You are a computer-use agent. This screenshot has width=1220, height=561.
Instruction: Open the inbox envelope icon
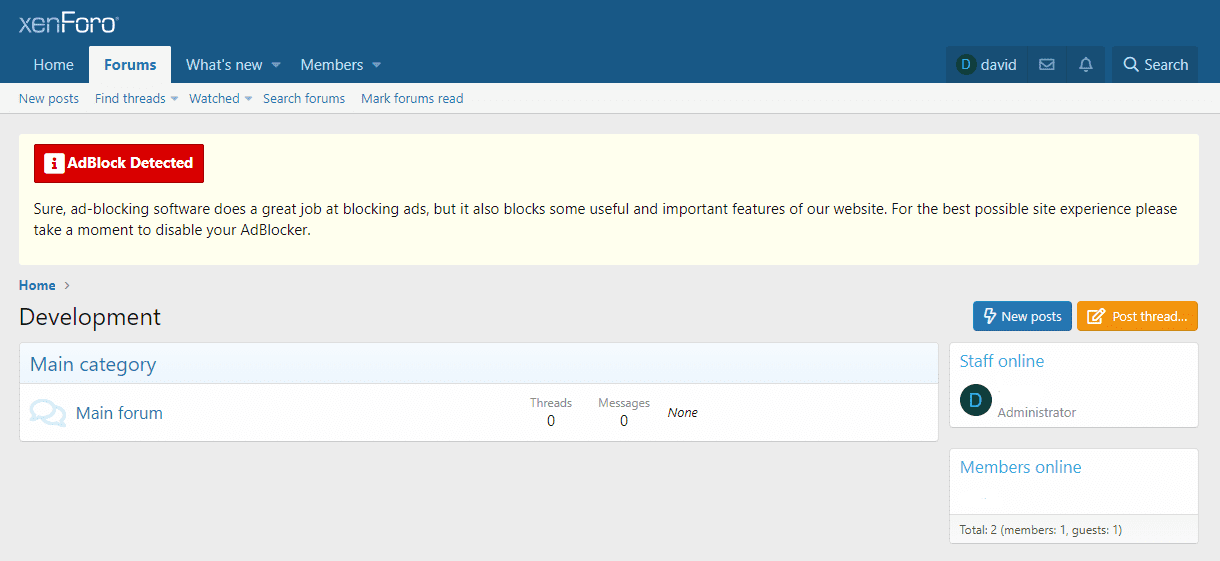(1047, 65)
